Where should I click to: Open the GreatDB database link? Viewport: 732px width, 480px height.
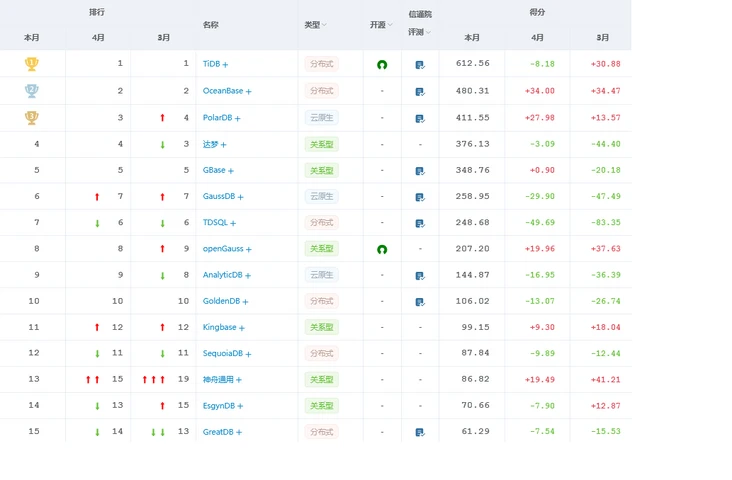pos(218,432)
